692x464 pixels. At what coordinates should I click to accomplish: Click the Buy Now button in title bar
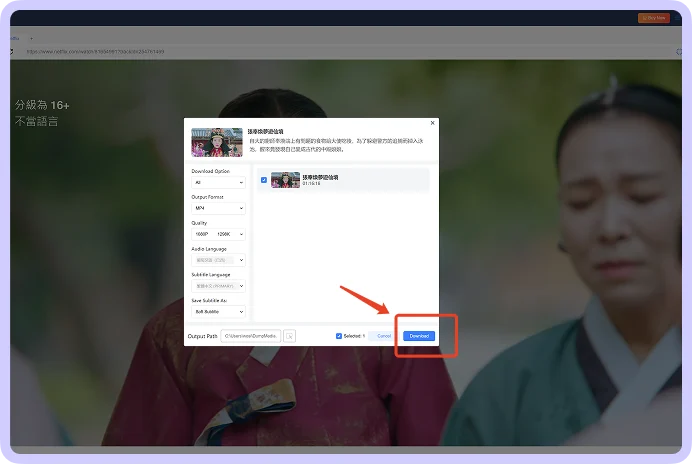[x=654, y=18]
